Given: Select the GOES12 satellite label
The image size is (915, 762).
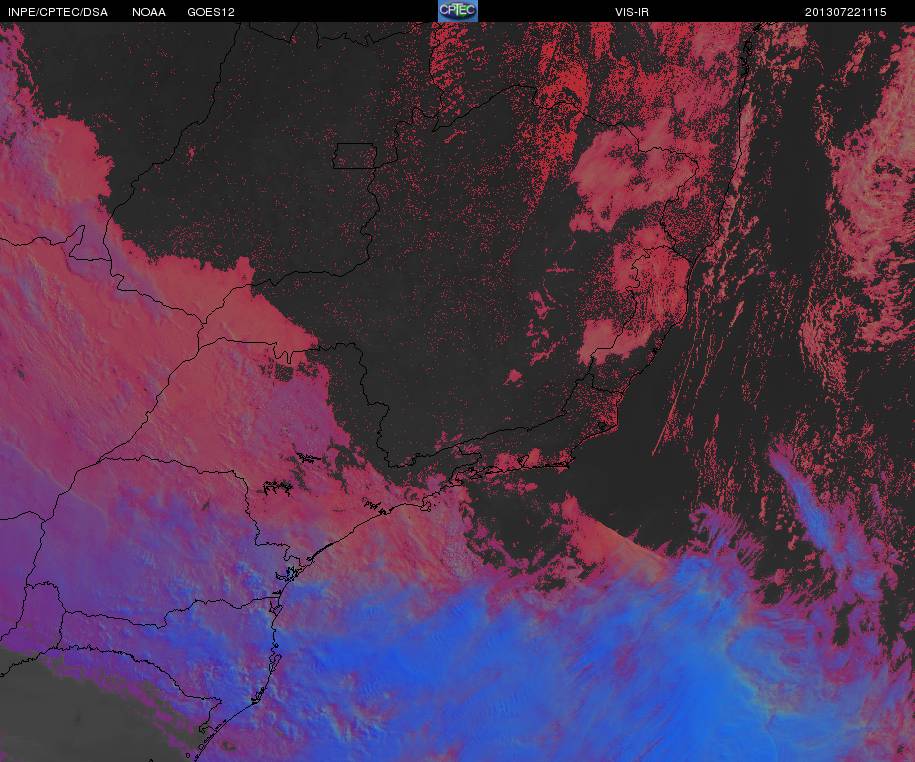Looking at the screenshot, I should tap(211, 12).
